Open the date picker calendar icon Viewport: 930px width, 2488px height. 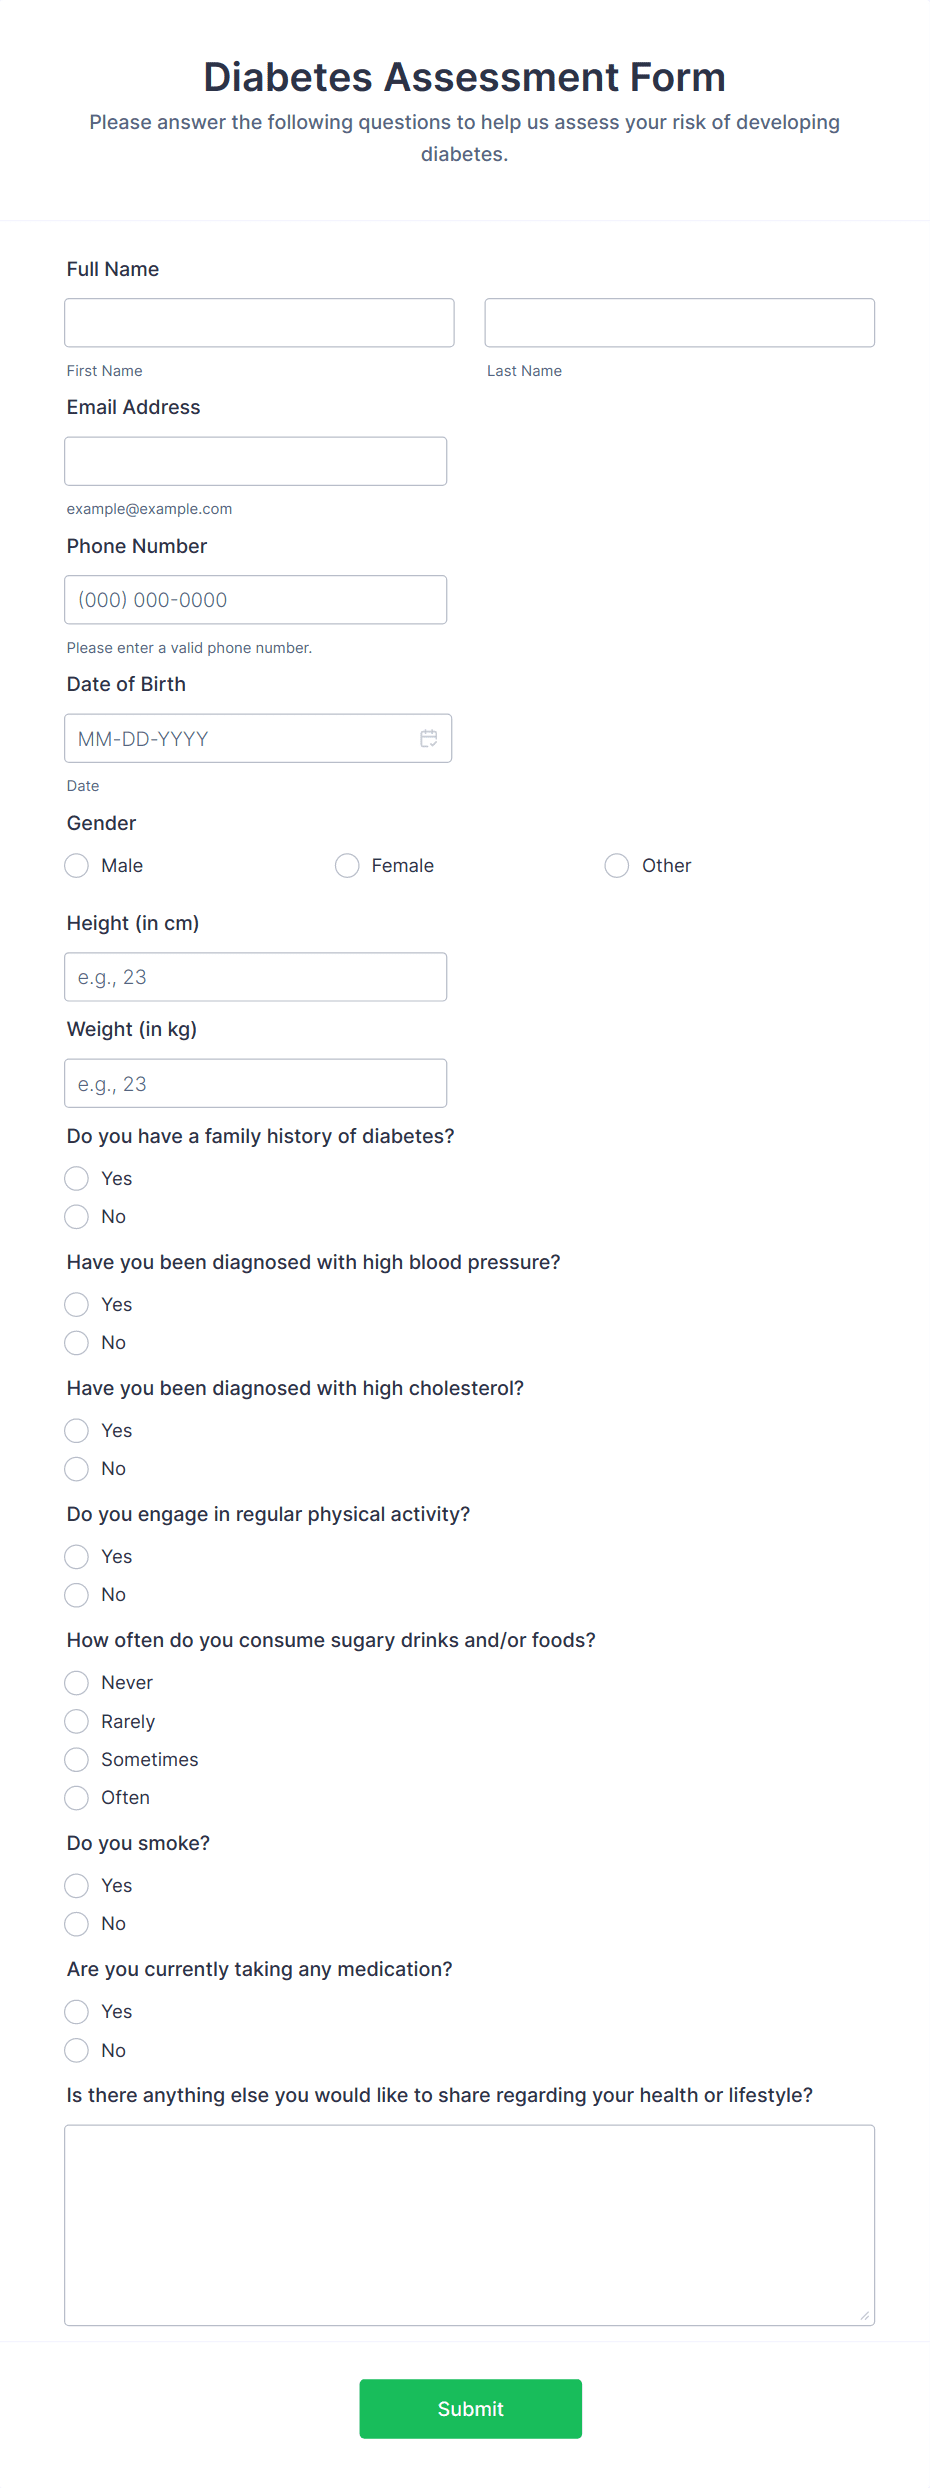(430, 738)
